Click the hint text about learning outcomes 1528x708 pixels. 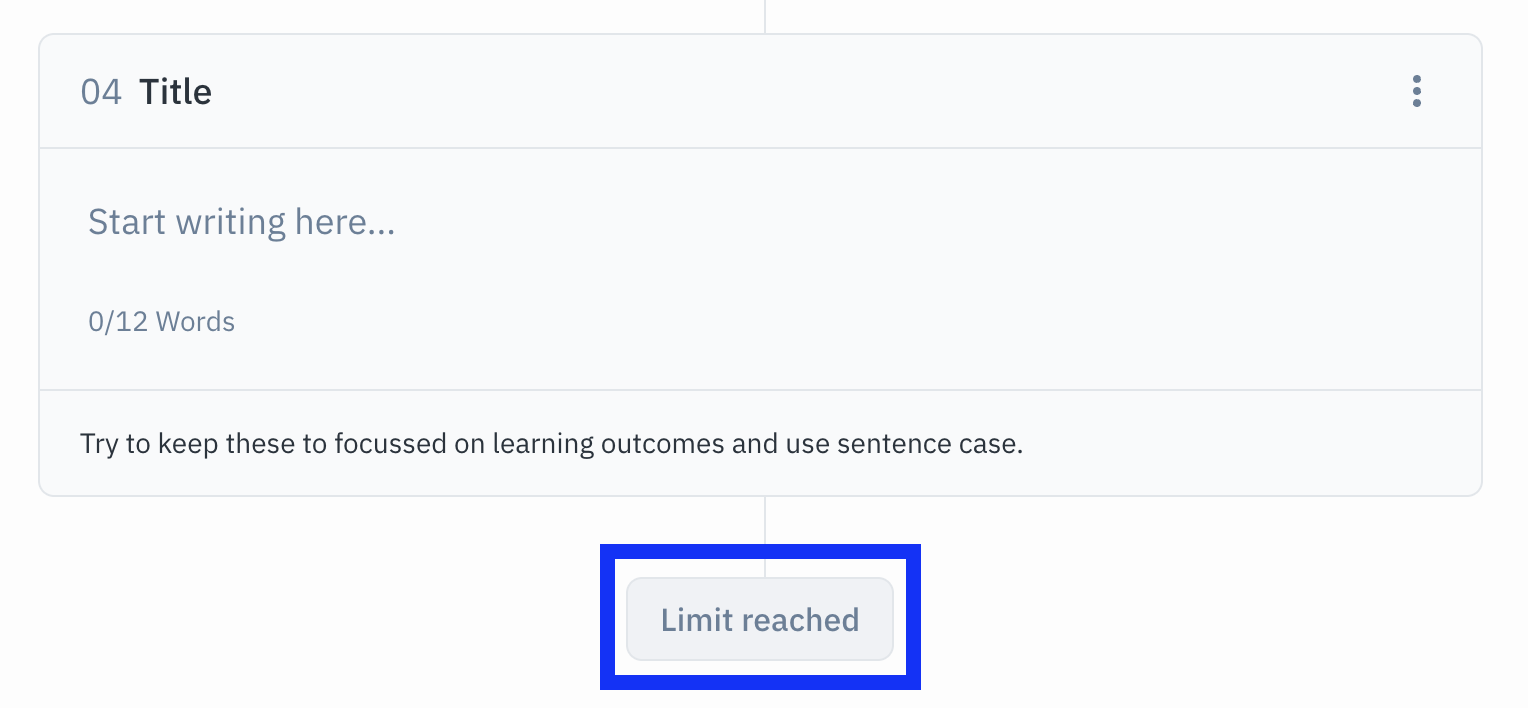[x=551, y=443]
